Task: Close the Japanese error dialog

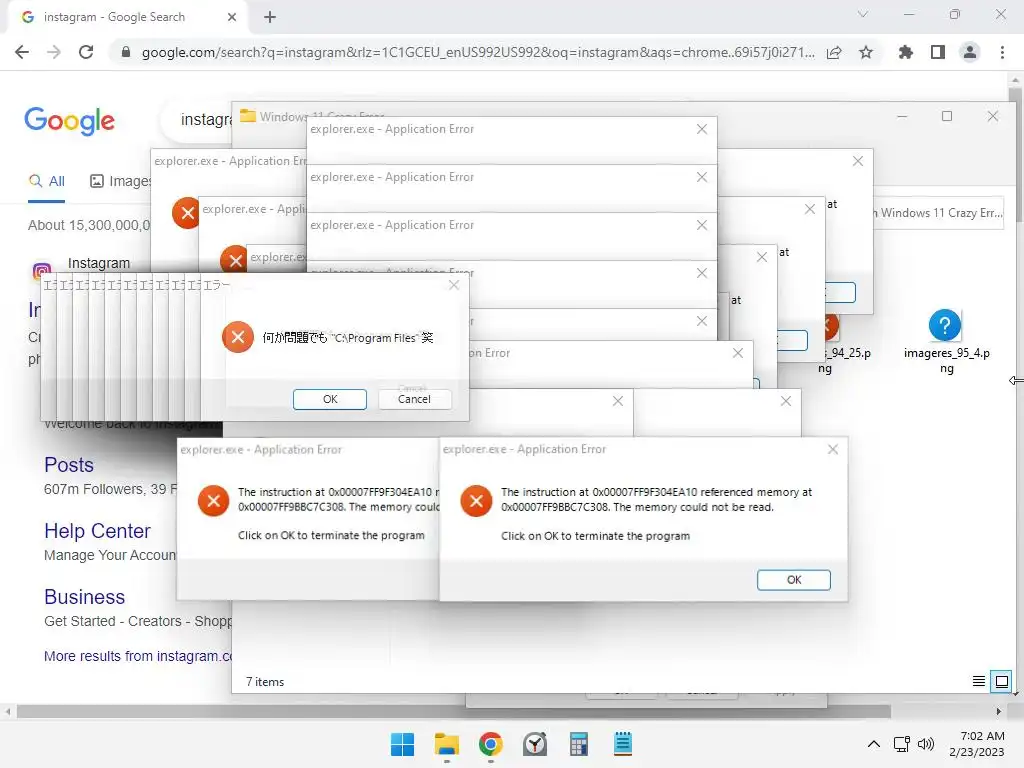Action: tap(454, 285)
